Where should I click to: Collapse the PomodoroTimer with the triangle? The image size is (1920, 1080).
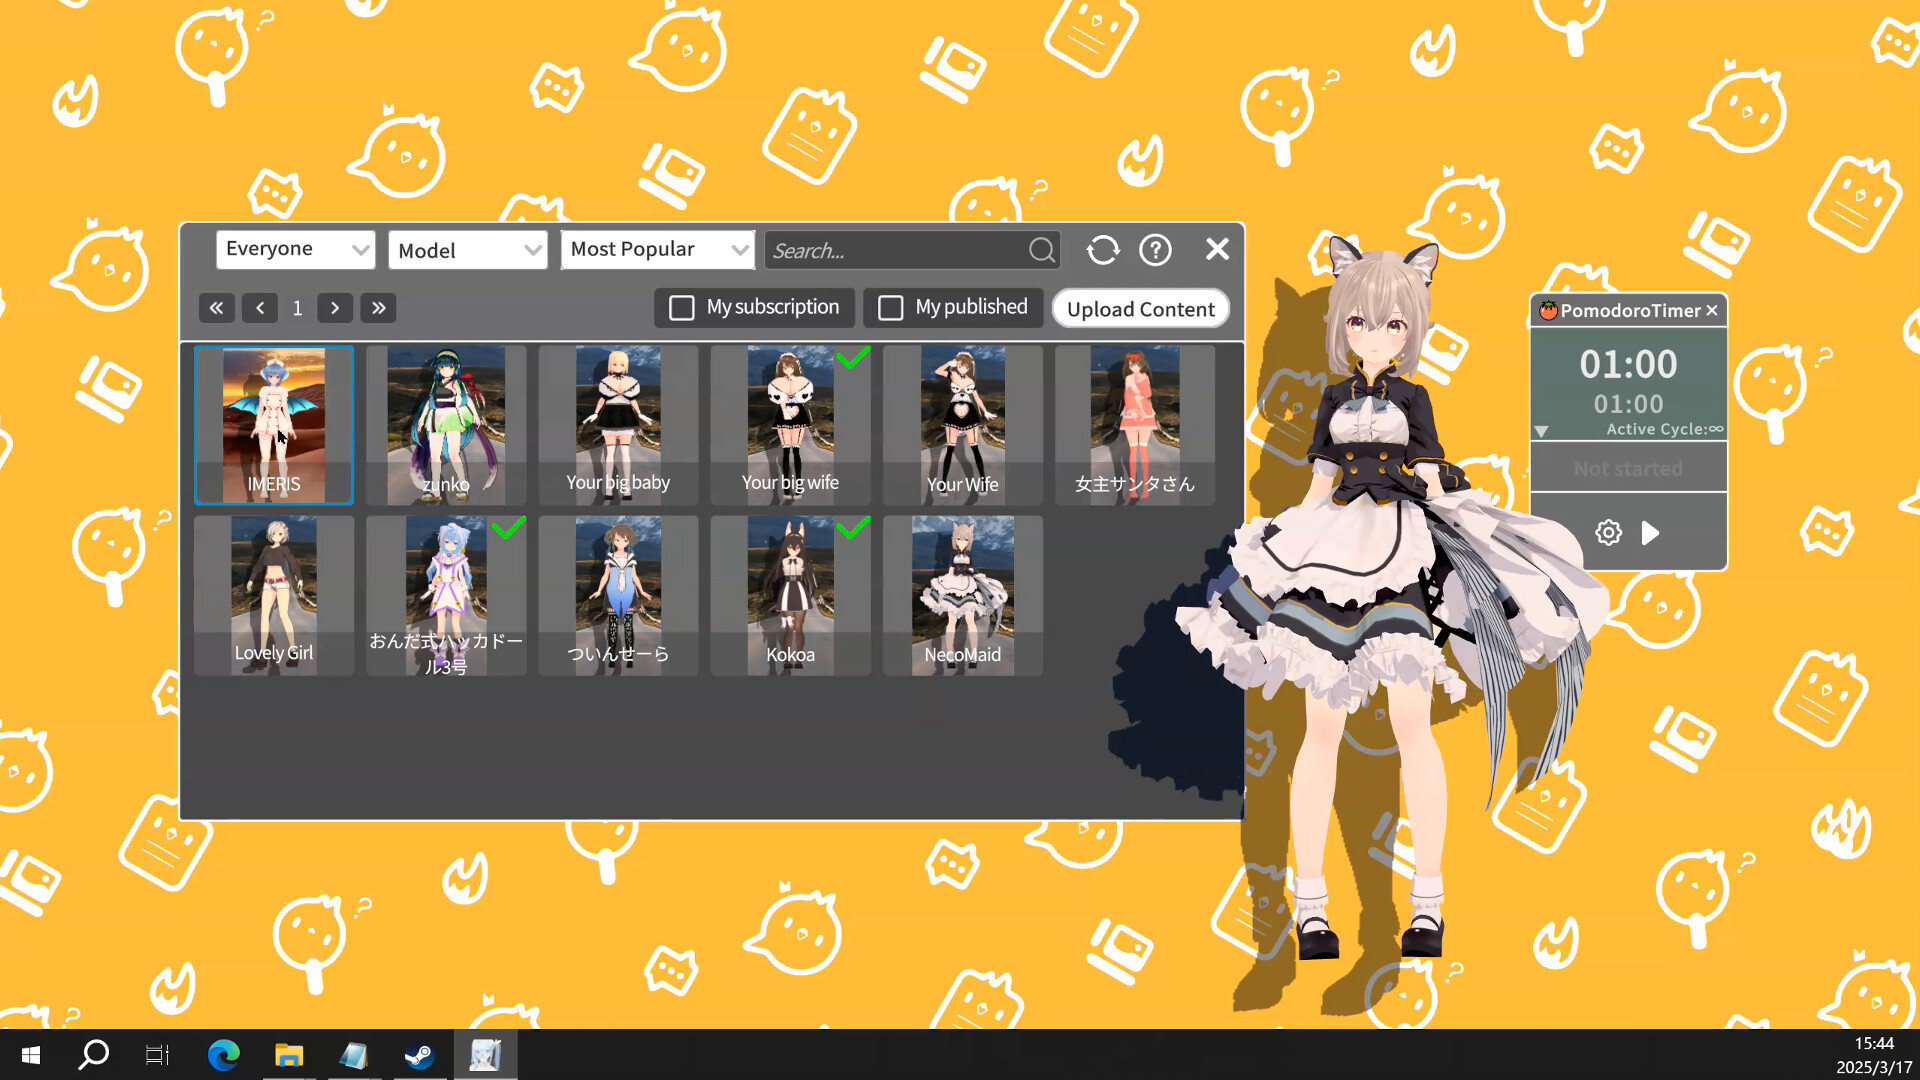pyautogui.click(x=1541, y=431)
